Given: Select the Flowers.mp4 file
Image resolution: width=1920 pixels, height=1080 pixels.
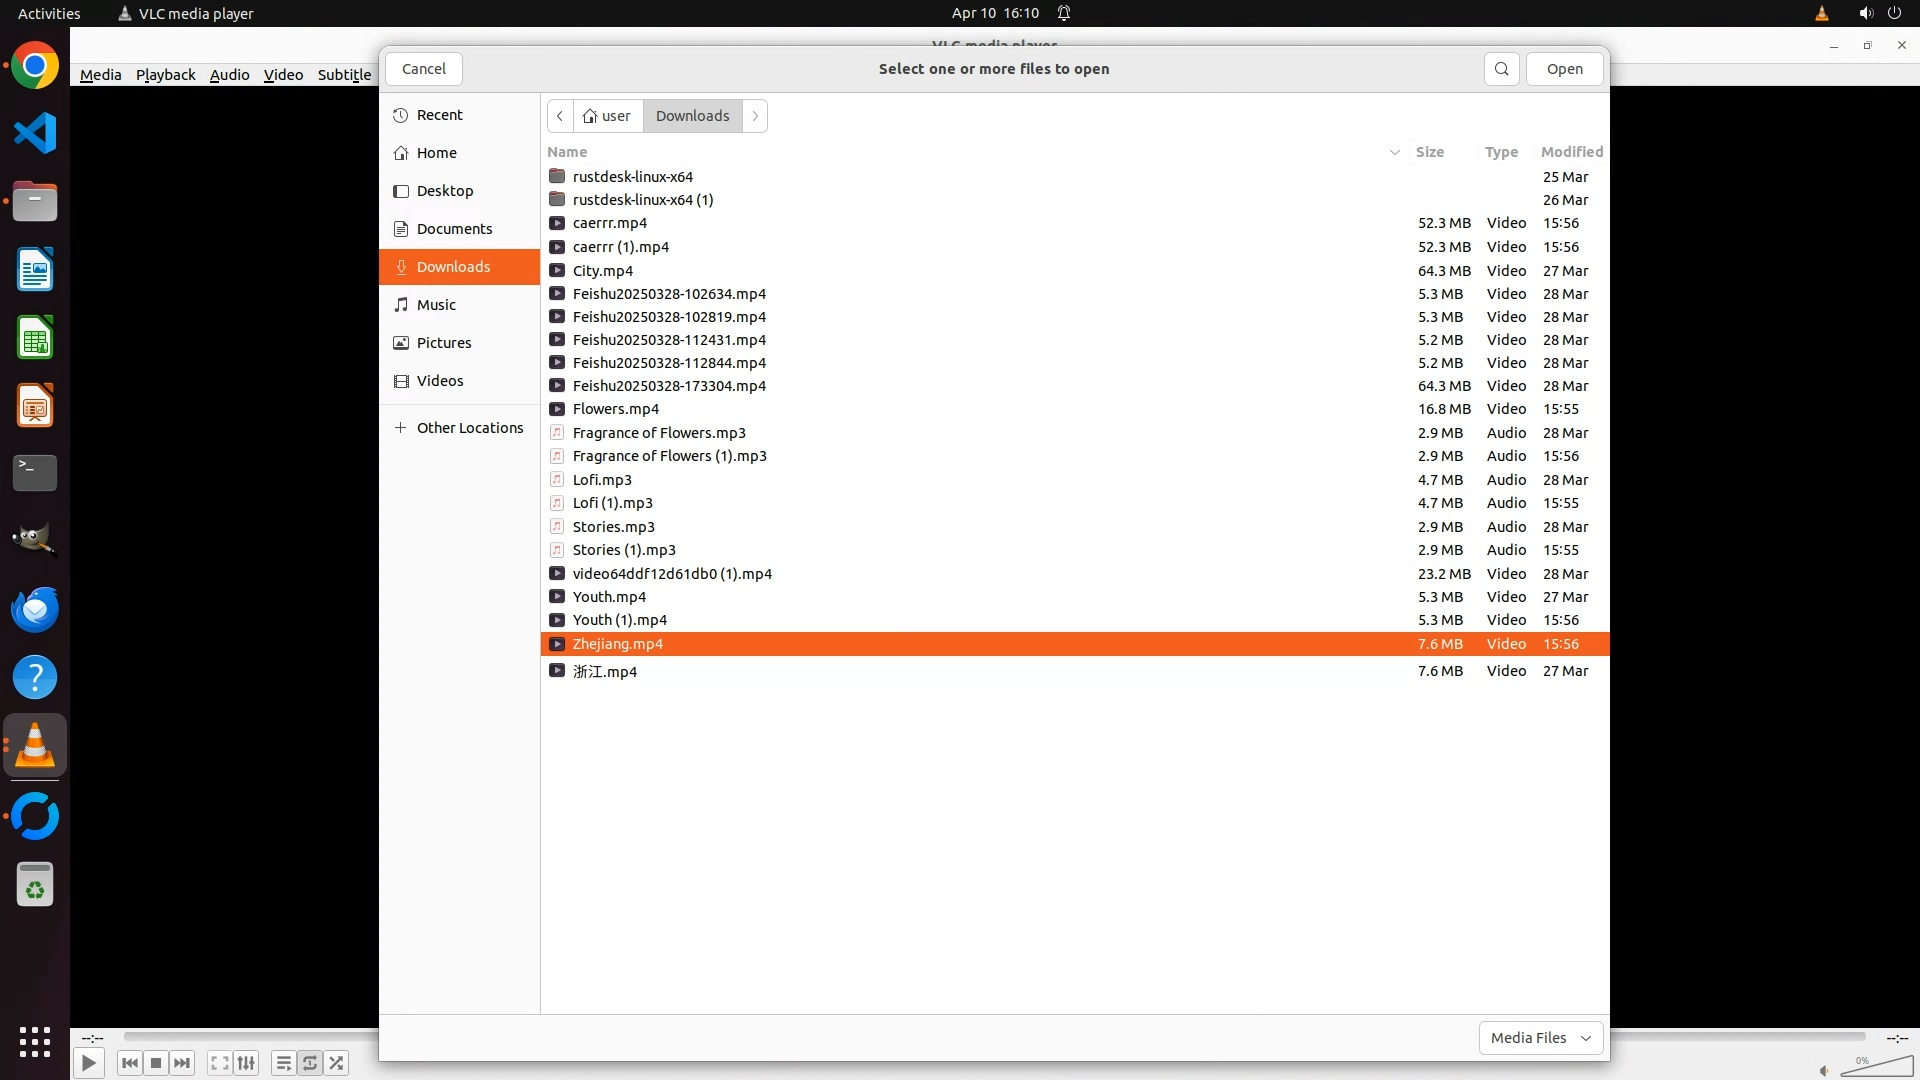Looking at the screenshot, I should tap(615, 409).
